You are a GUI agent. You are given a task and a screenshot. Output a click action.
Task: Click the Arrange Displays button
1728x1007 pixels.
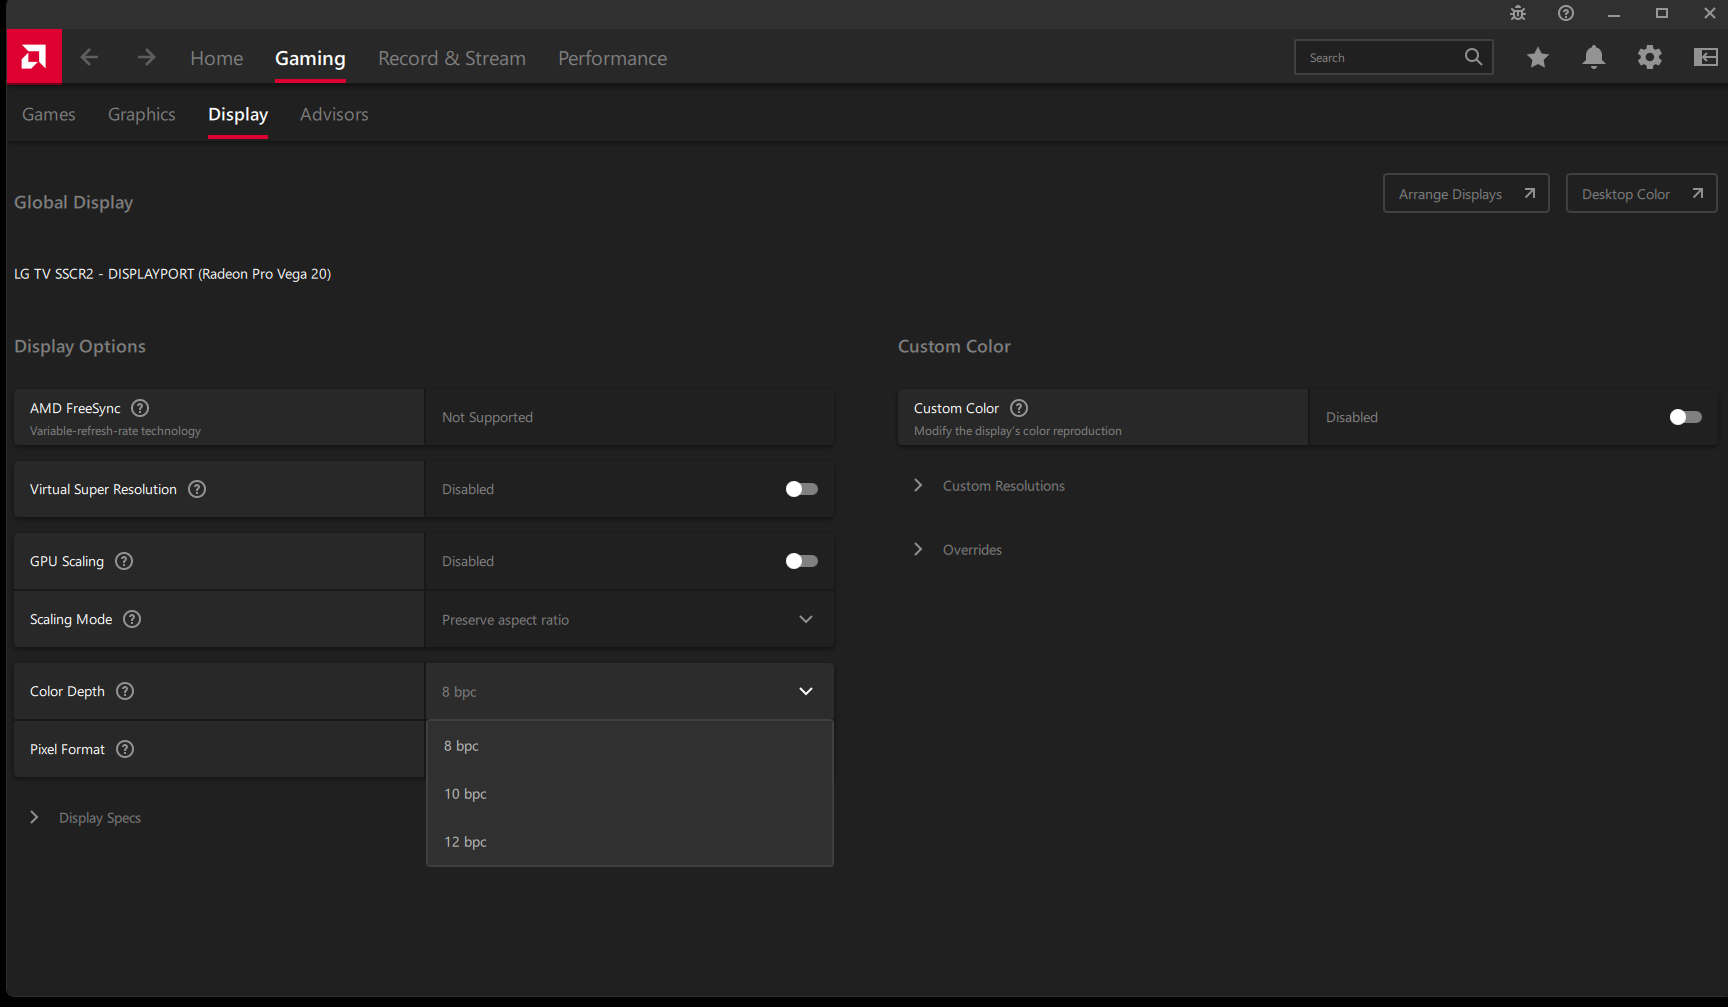tap(1465, 194)
